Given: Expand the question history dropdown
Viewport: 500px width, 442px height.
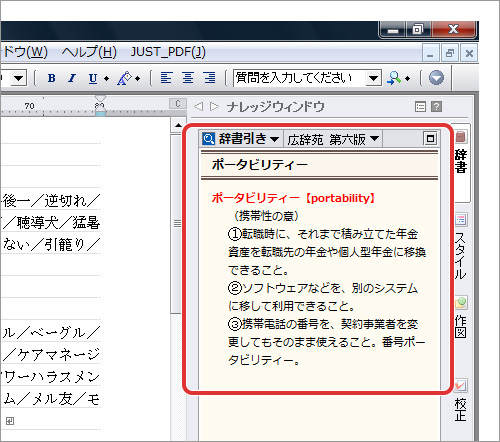Looking at the screenshot, I should (x=373, y=78).
